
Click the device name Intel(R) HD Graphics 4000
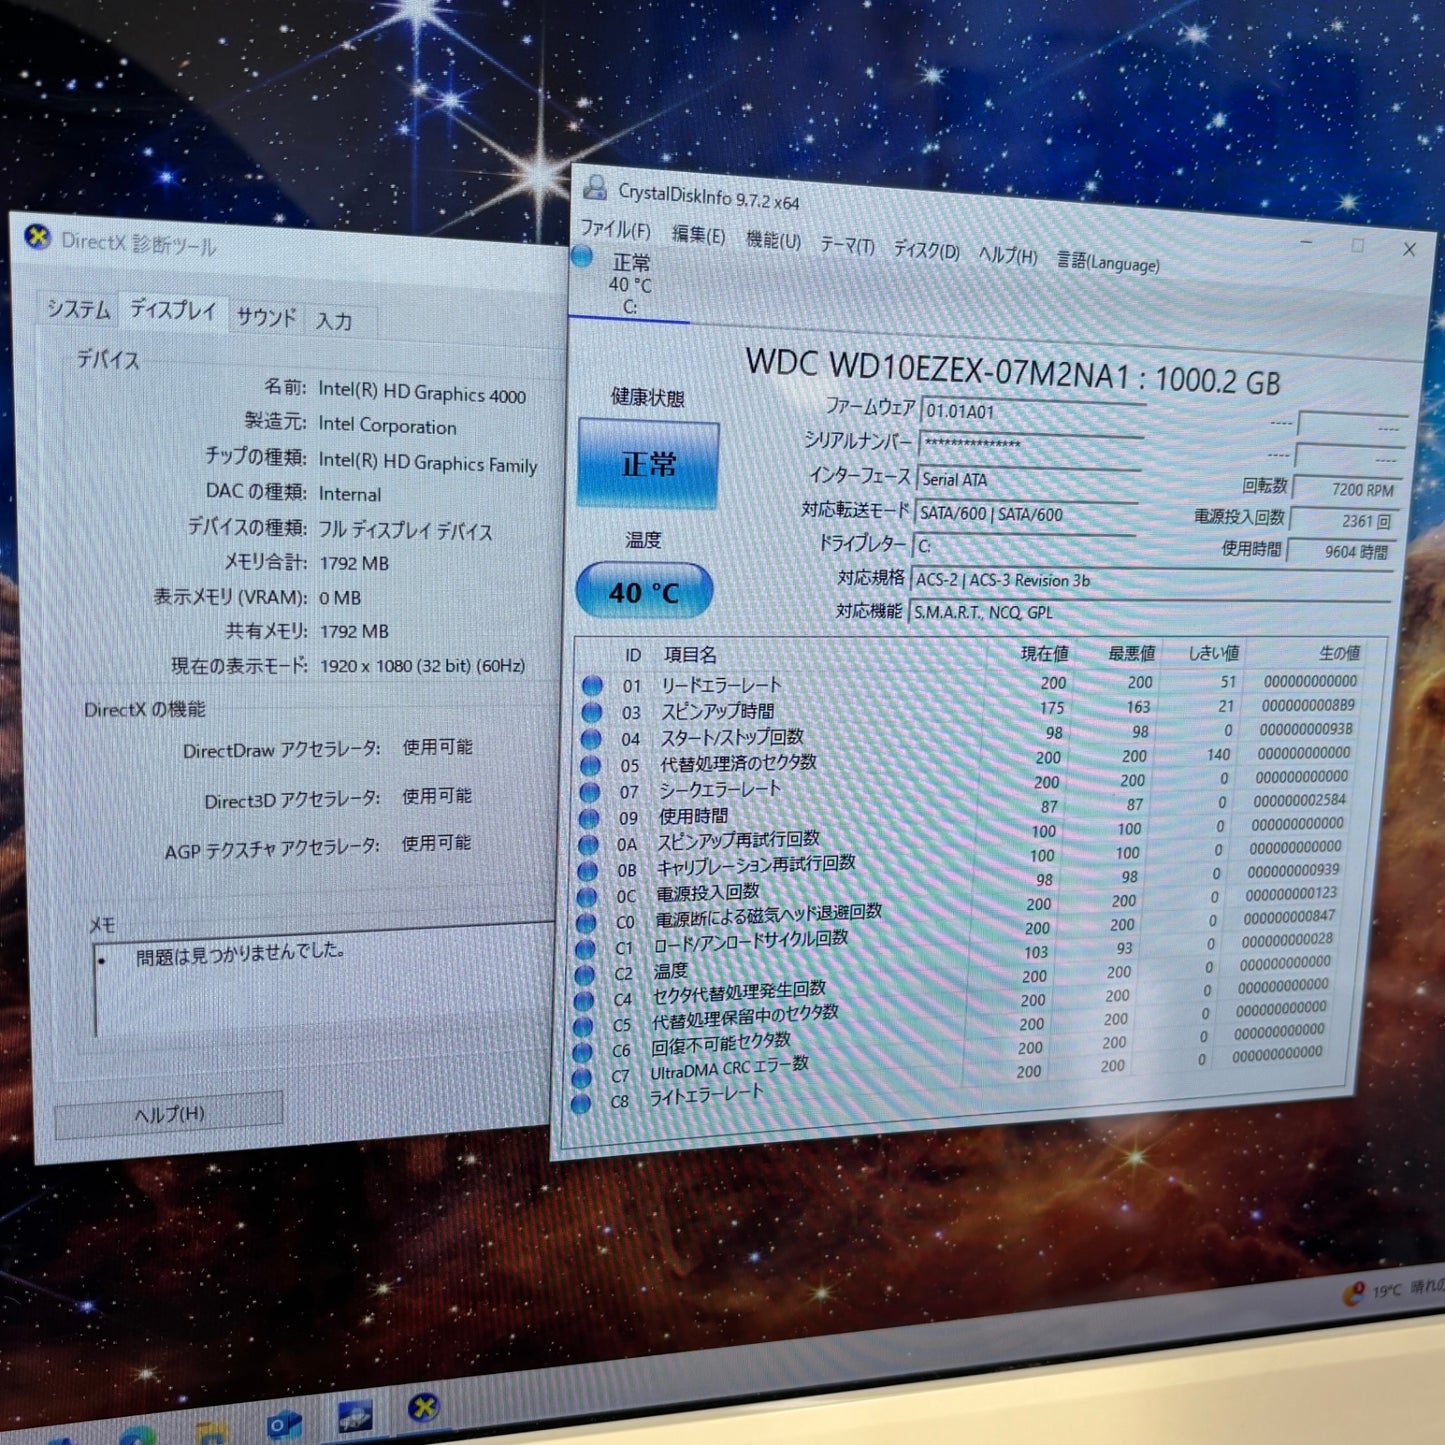pyautogui.click(x=422, y=392)
